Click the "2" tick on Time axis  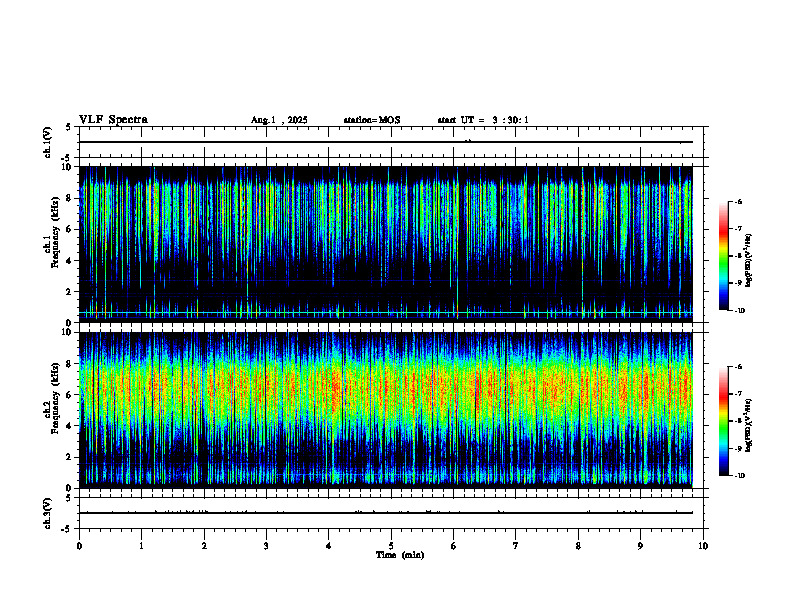204,546
